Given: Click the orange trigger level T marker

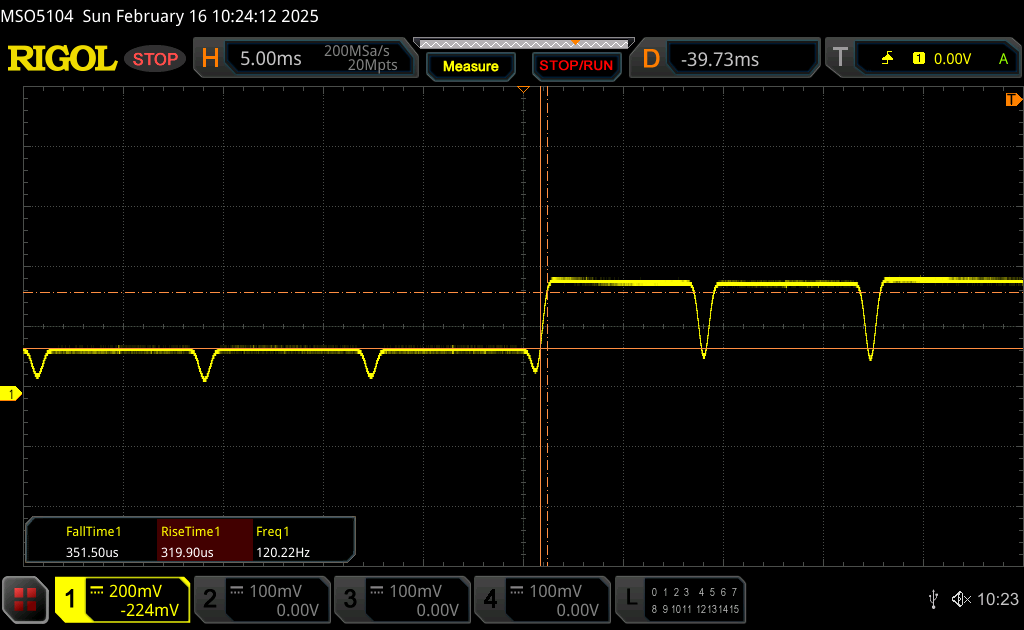Looking at the screenshot, I should point(1013,100).
